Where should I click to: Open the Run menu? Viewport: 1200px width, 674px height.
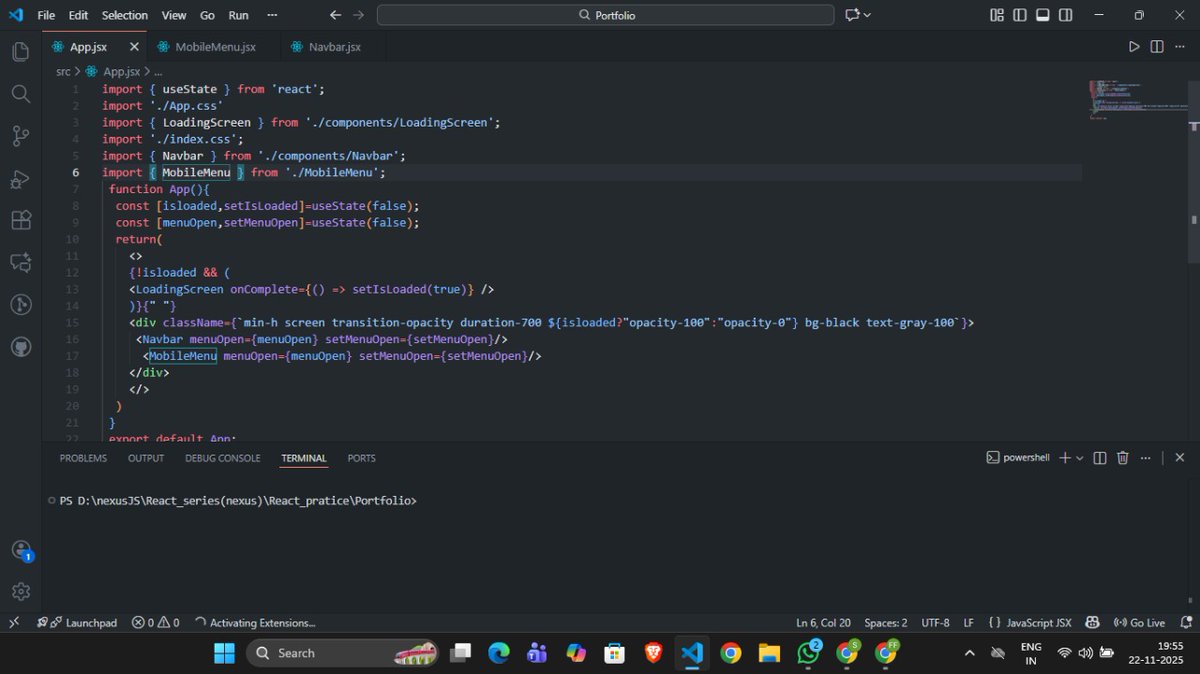pyautogui.click(x=238, y=15)
